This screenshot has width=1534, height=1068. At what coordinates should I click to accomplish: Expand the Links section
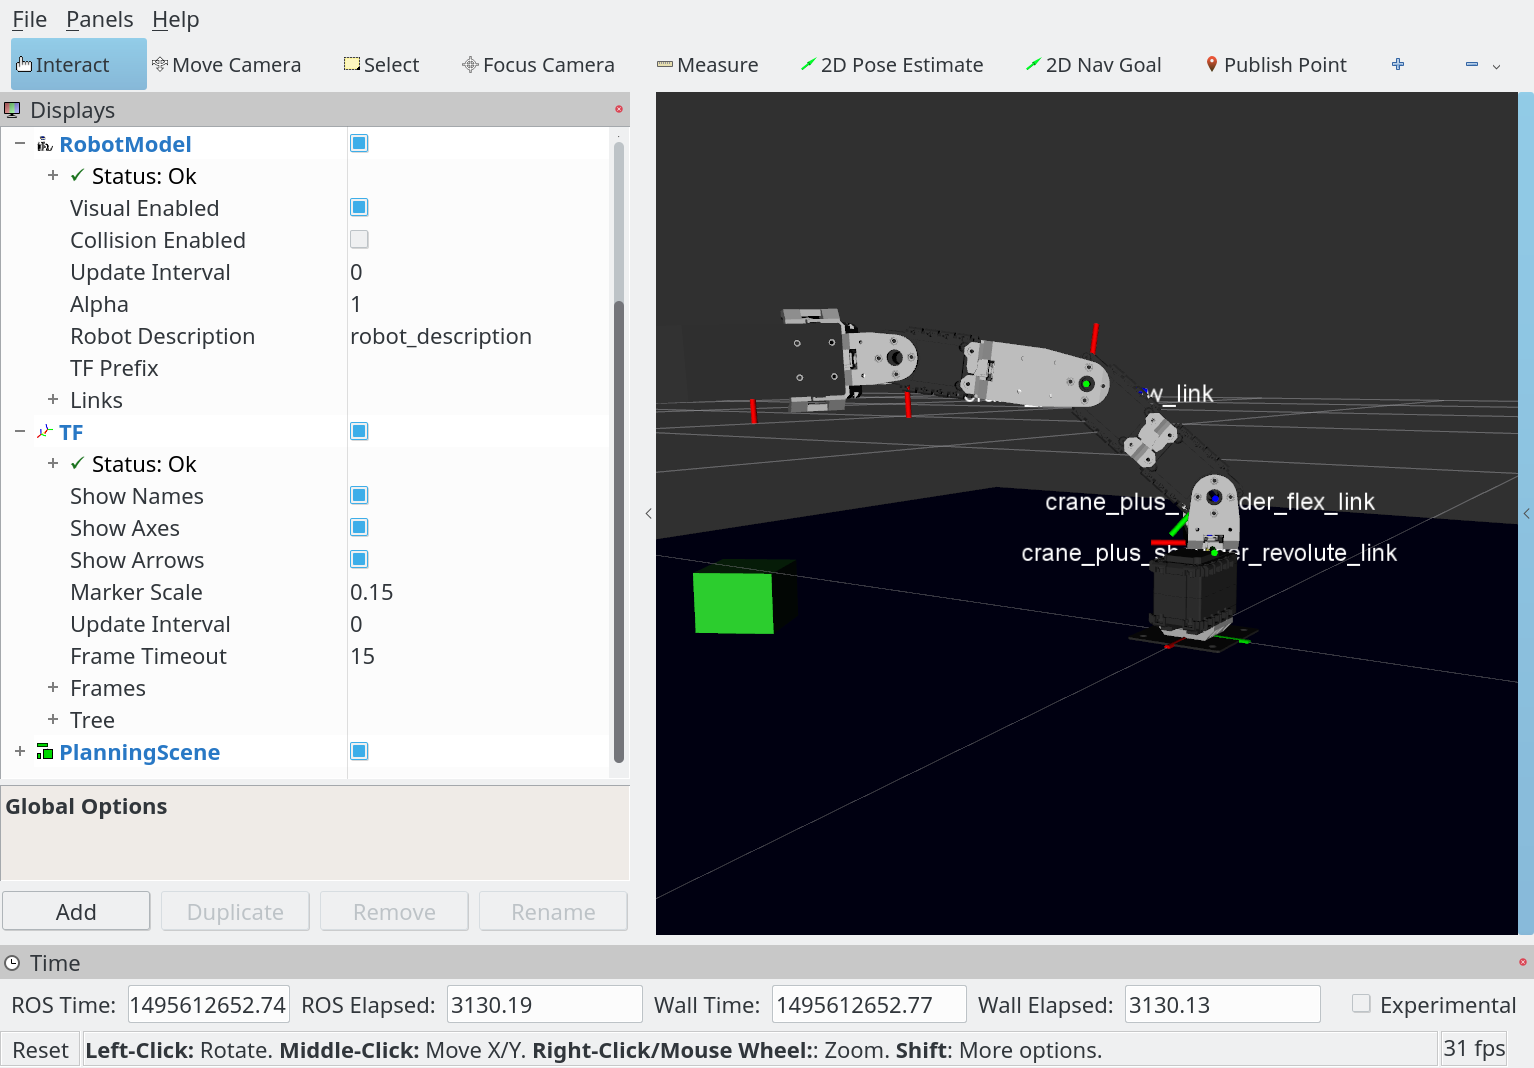coord(53,399)
